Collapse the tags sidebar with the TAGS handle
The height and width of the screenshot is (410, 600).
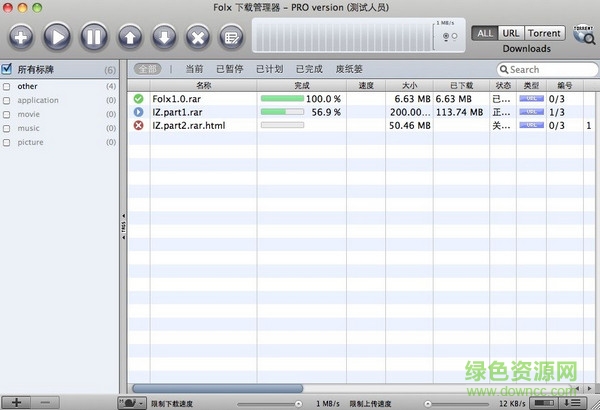123,226
